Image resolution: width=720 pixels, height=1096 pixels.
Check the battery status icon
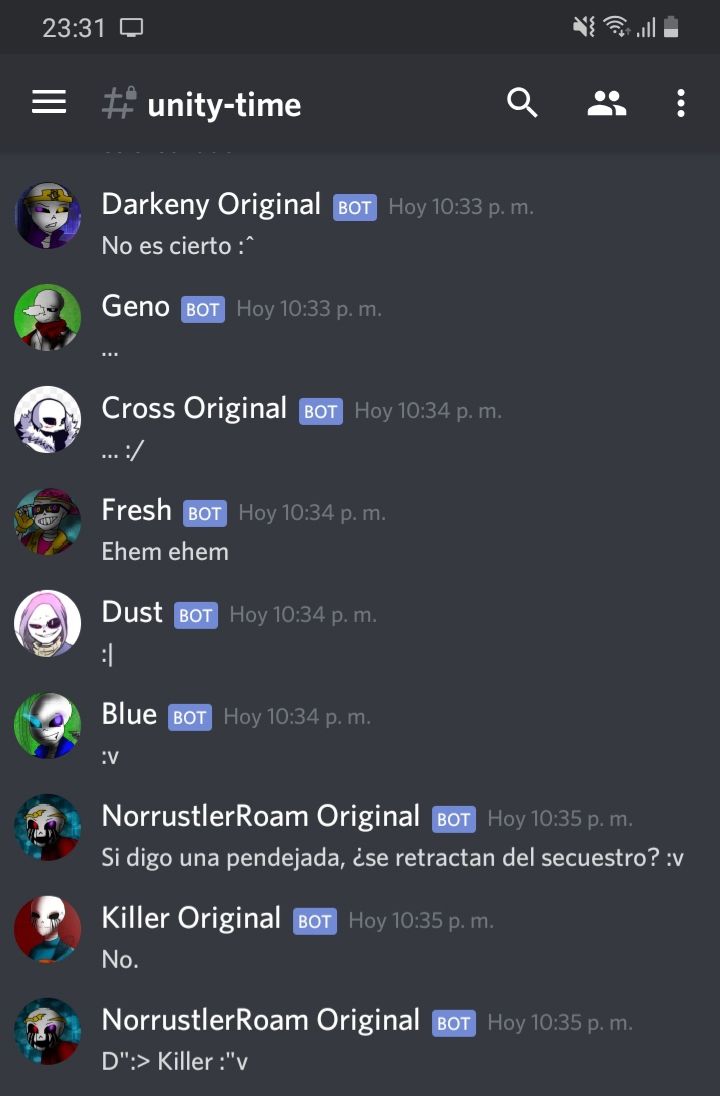[671, 27]
